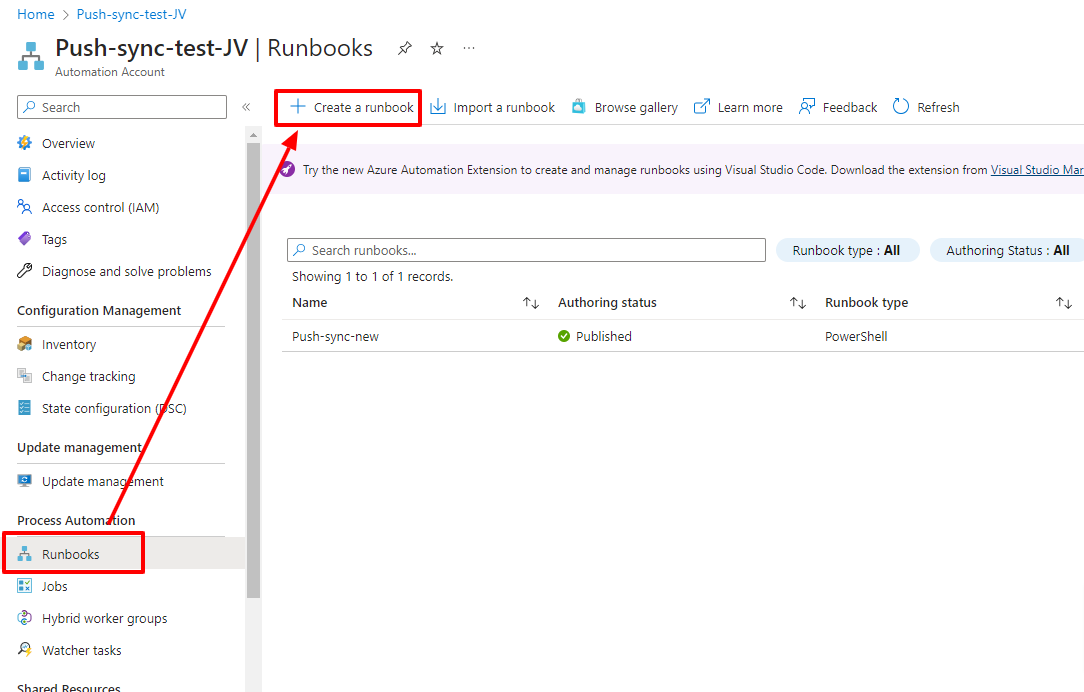Click the Import a runbook download icon
Viewport: 1084px width, 692px height.
pyautogui.click(x=438, y=106)
